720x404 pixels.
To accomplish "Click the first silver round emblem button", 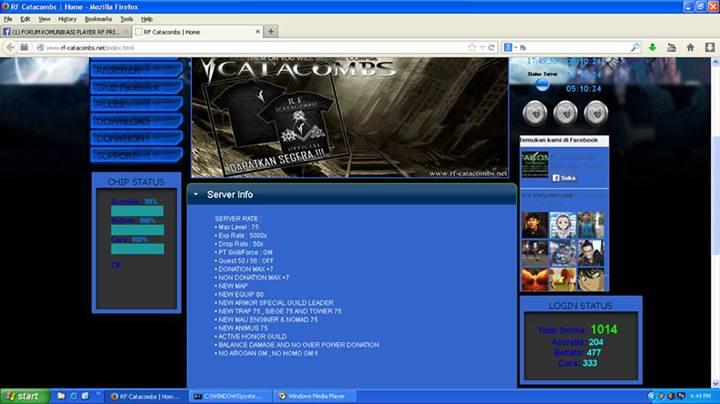I will click(x=535, y=113).
